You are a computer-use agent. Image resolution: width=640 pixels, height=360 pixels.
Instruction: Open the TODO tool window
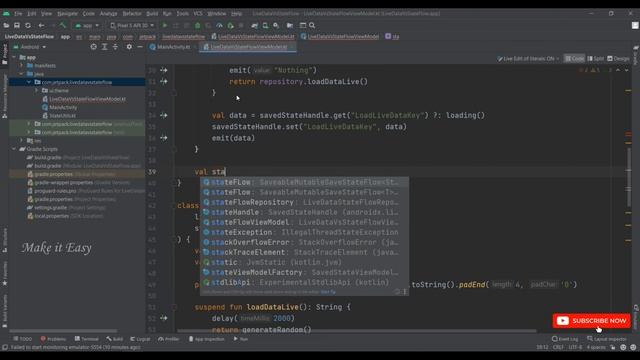[x=22, y=339]
